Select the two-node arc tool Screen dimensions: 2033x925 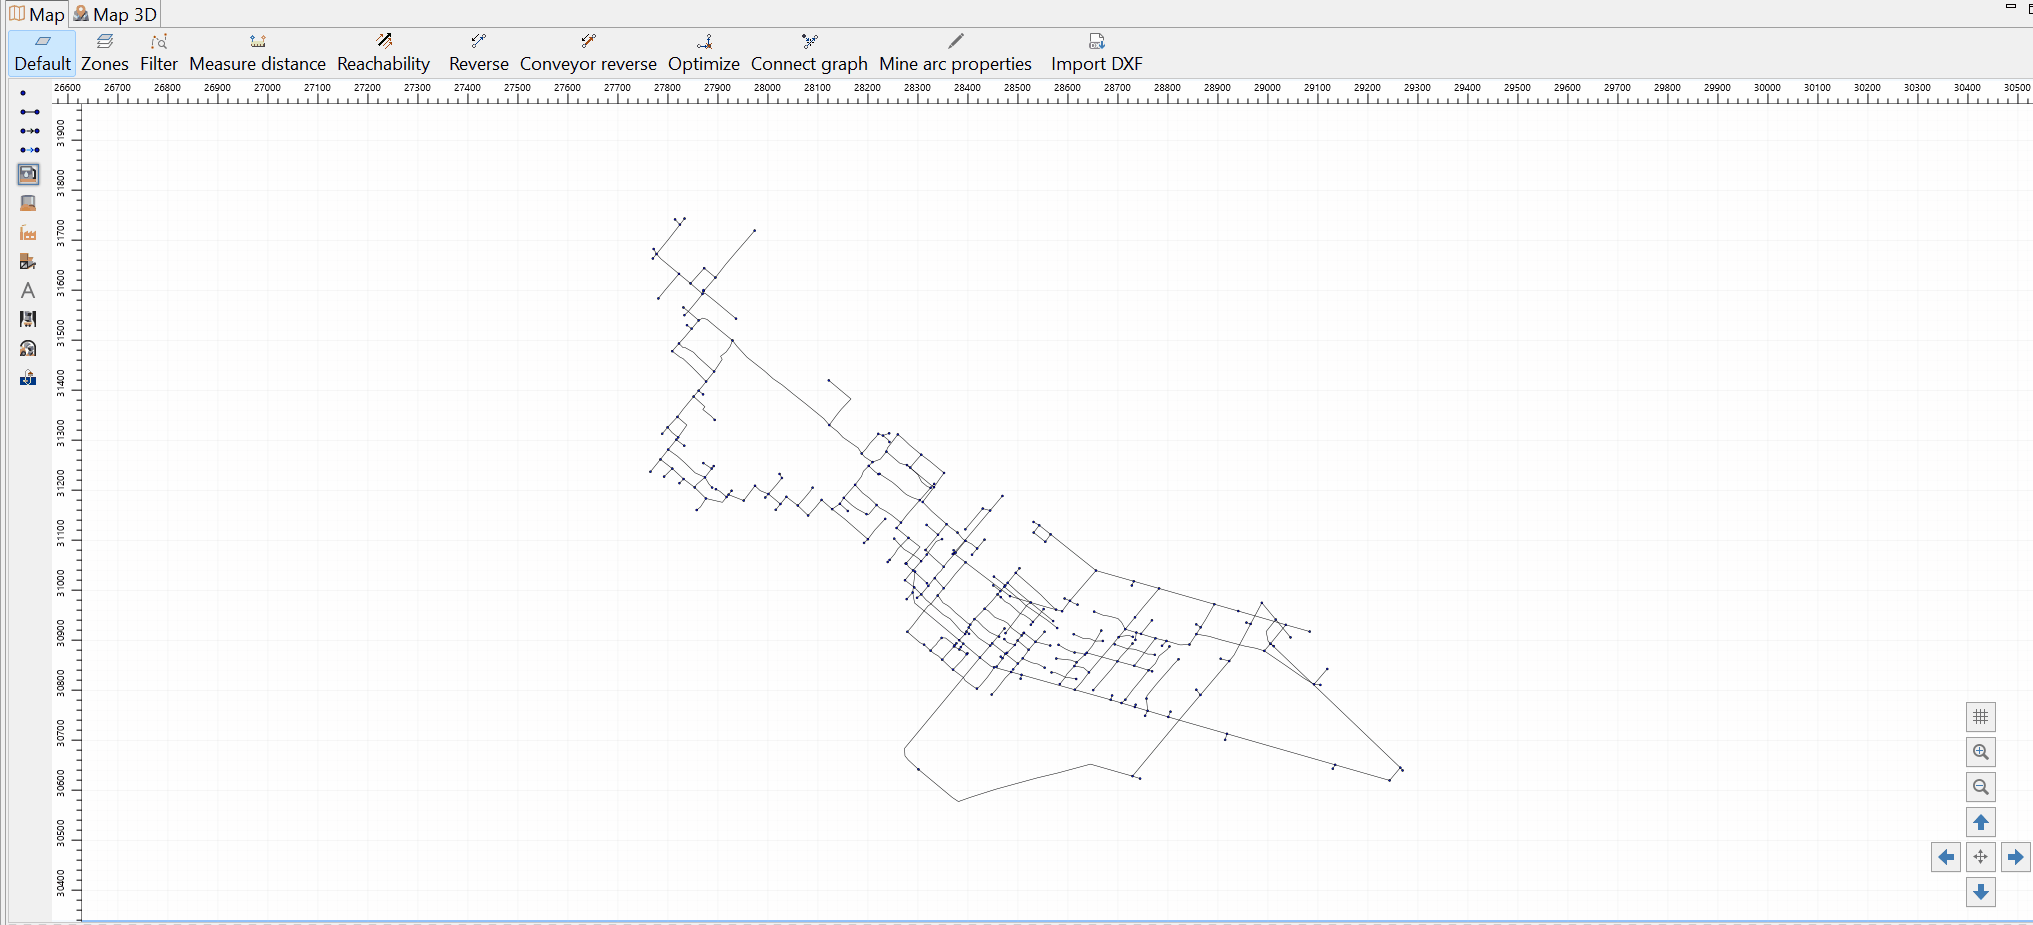coord(29,112)
